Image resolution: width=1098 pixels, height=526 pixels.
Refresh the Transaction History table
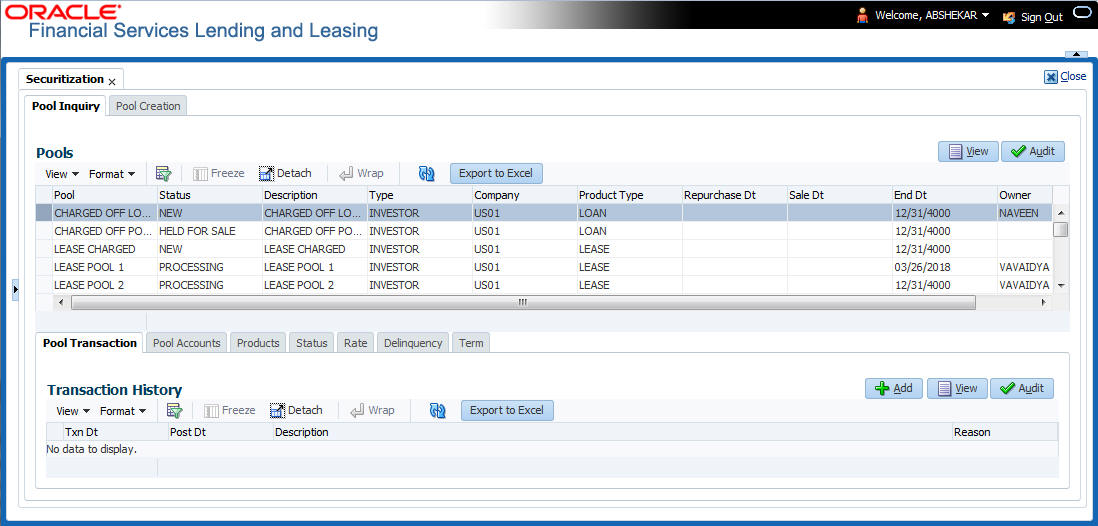438,411
